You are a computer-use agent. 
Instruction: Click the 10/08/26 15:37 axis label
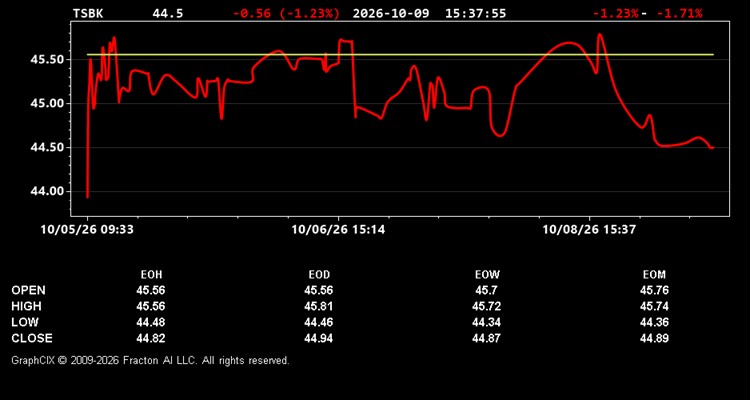click(589, 230)
